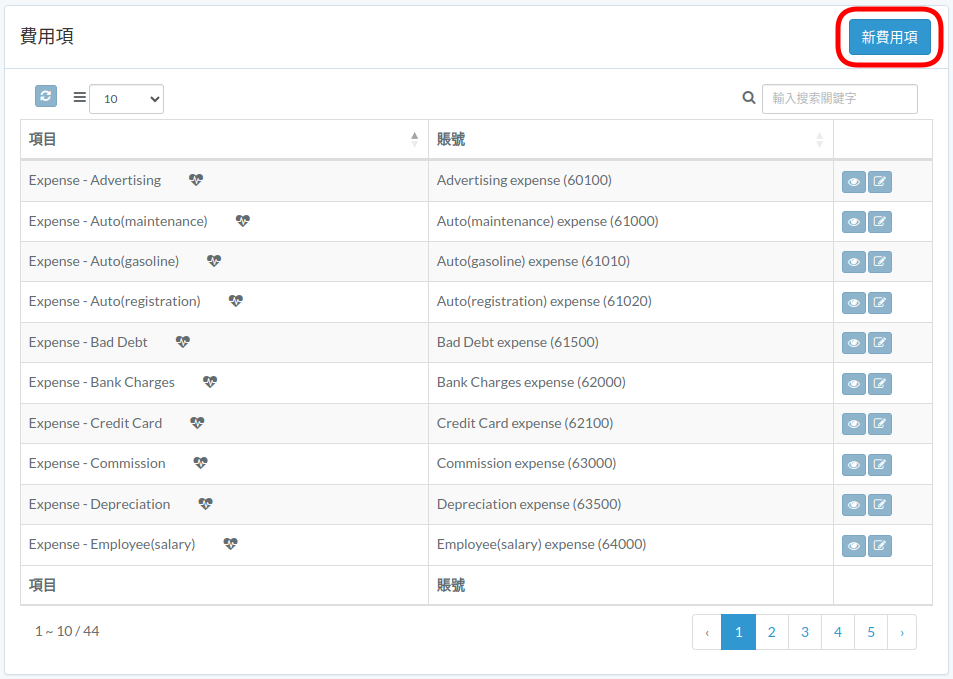The height and width of the screenshot is (679, 953).
Task: Go to previous page arrow
Action: click(707, 632)
